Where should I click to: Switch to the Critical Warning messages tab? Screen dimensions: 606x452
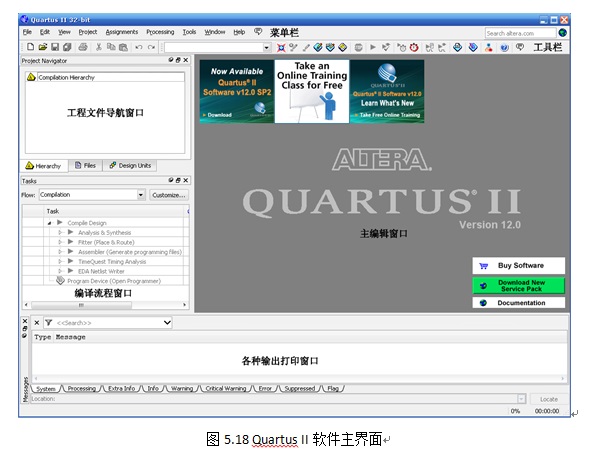pyautogui.click(x=226, y=388)
